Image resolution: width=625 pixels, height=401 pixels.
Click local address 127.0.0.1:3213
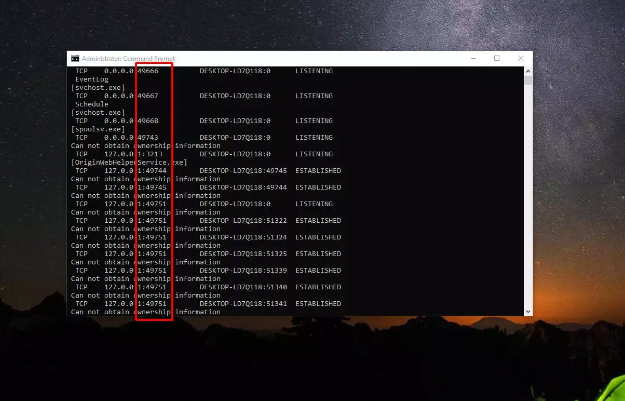coord(134,154)
